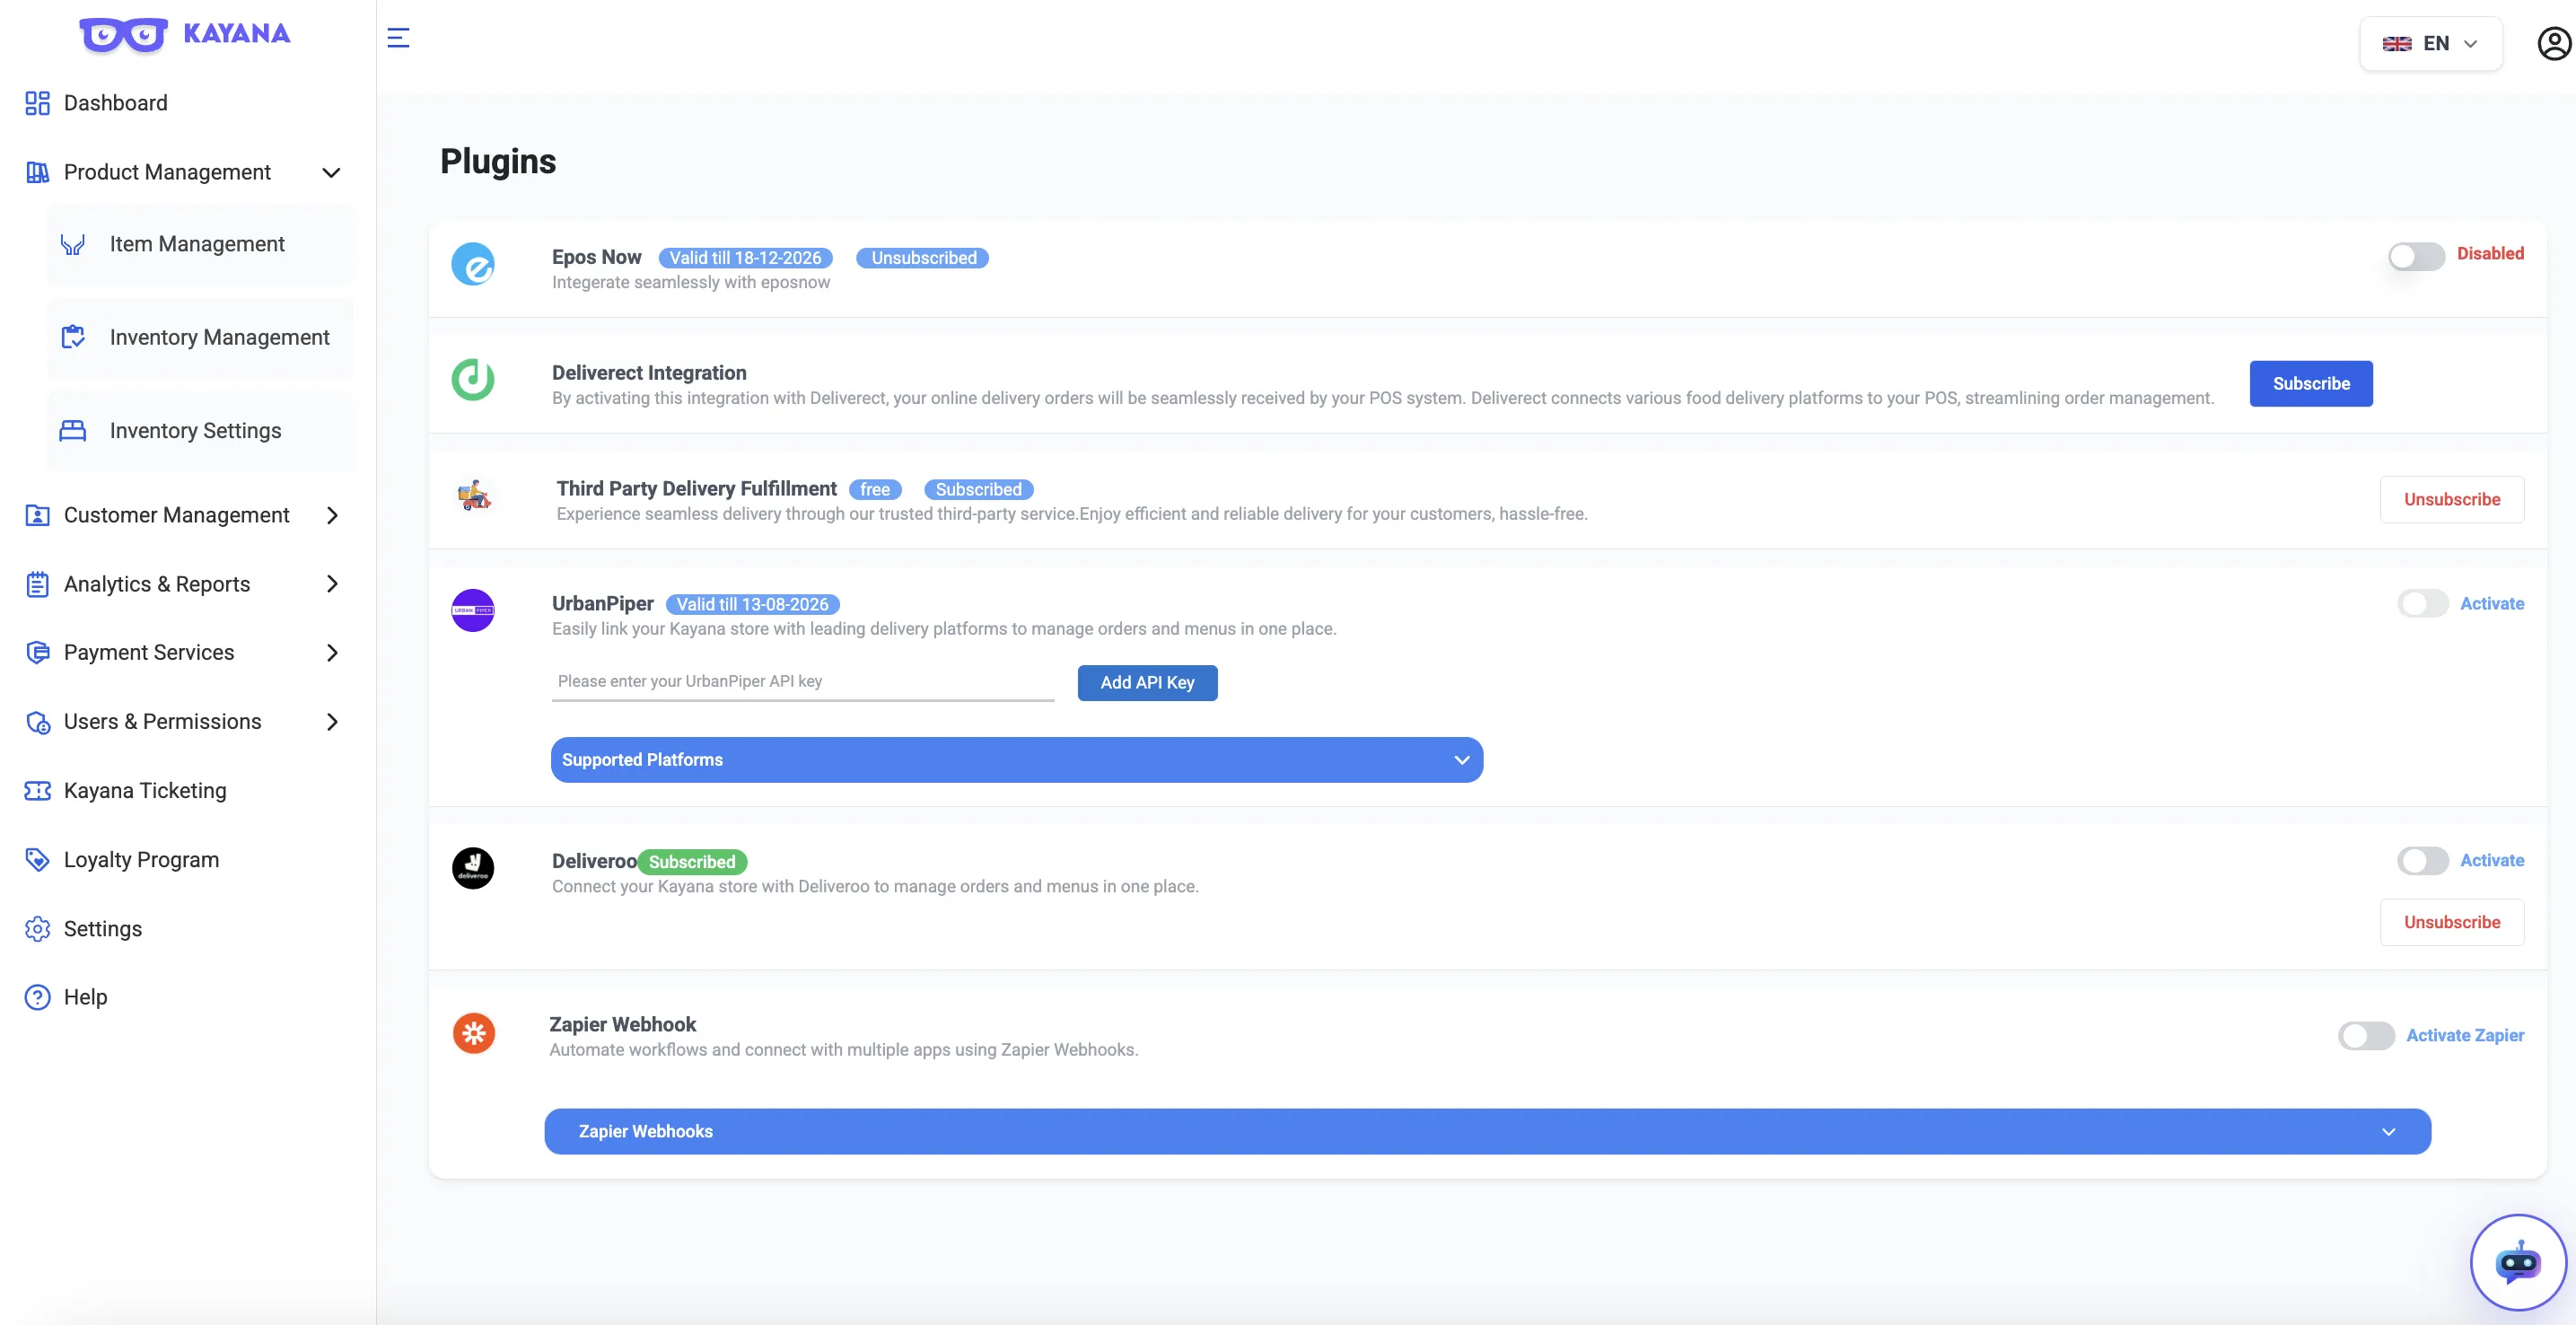Click the Add API Key button
This screenshot has width=2576, height=1325.
[x=1147, y=682]
